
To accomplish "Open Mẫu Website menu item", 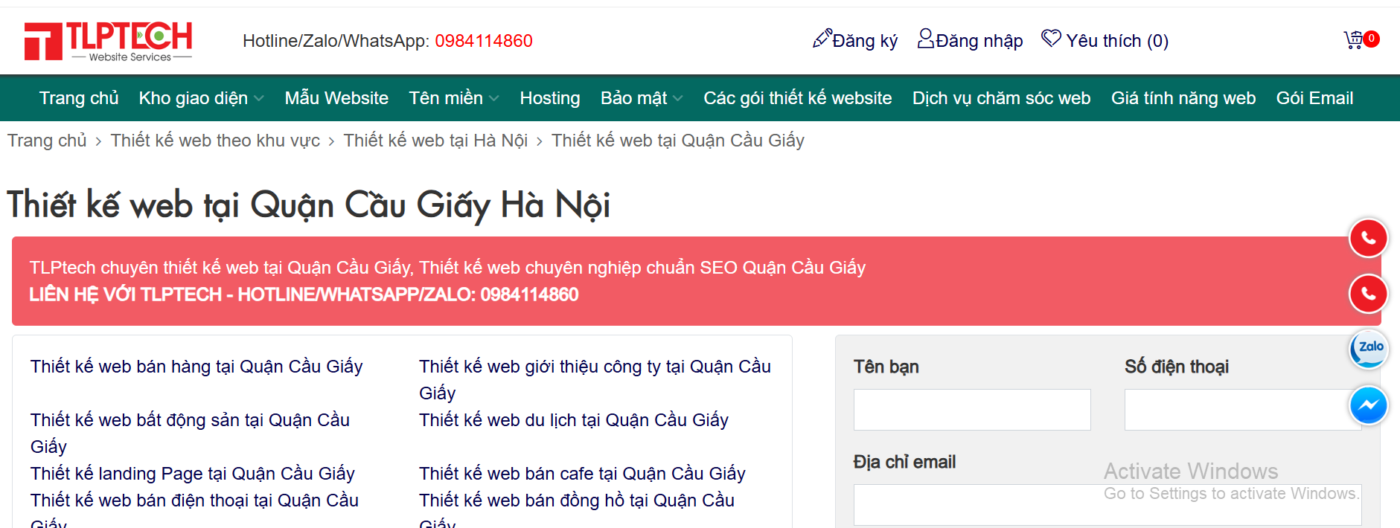I will (x=336, y=98).
